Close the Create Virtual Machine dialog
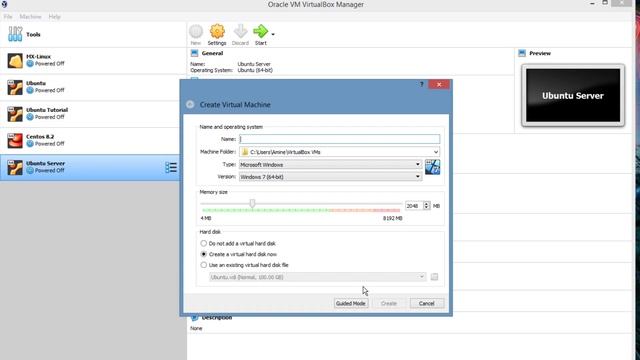Viewport: 640px width, 360px height. coord(439,84)
